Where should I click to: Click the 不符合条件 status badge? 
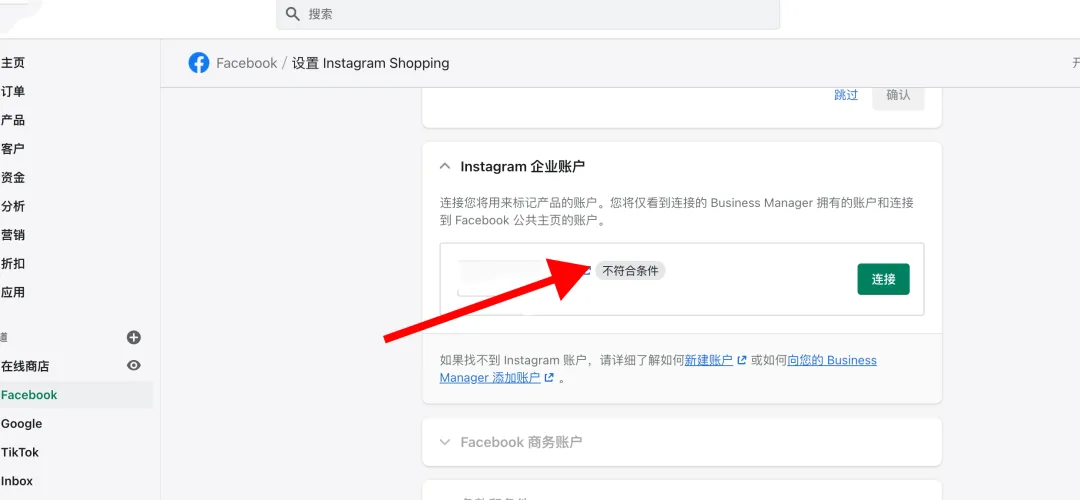(630, 271)
